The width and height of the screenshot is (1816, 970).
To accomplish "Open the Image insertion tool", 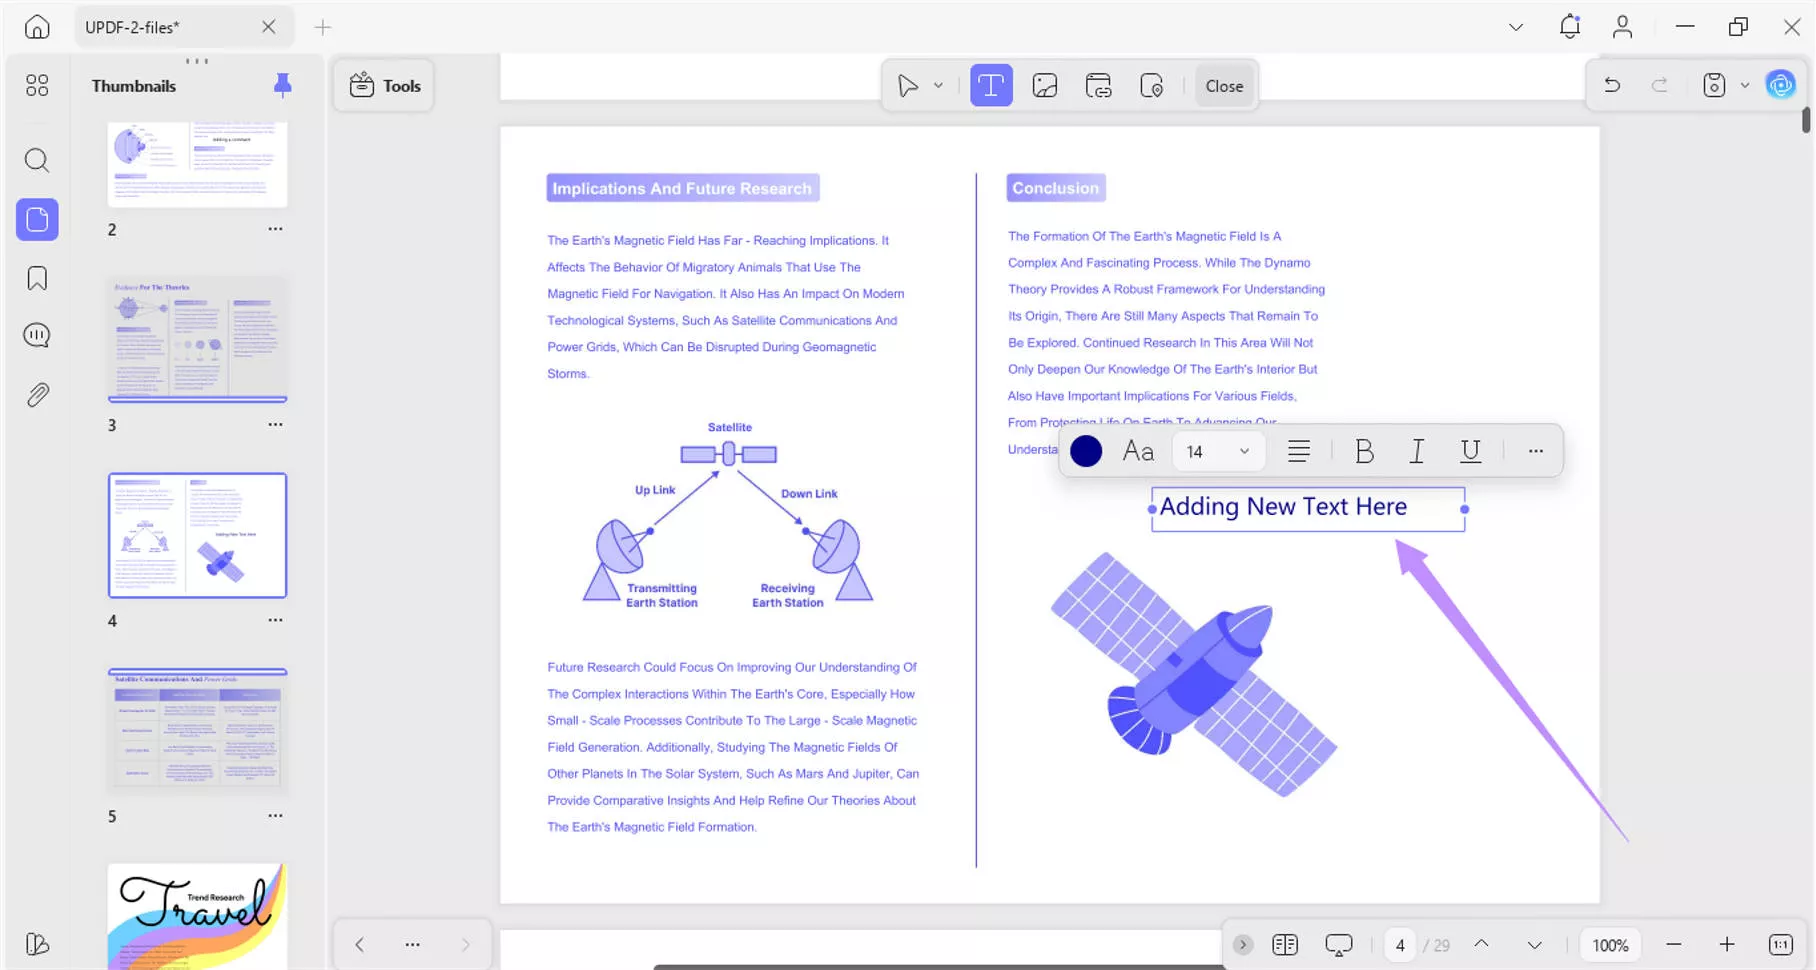I will coord(1044,85).
